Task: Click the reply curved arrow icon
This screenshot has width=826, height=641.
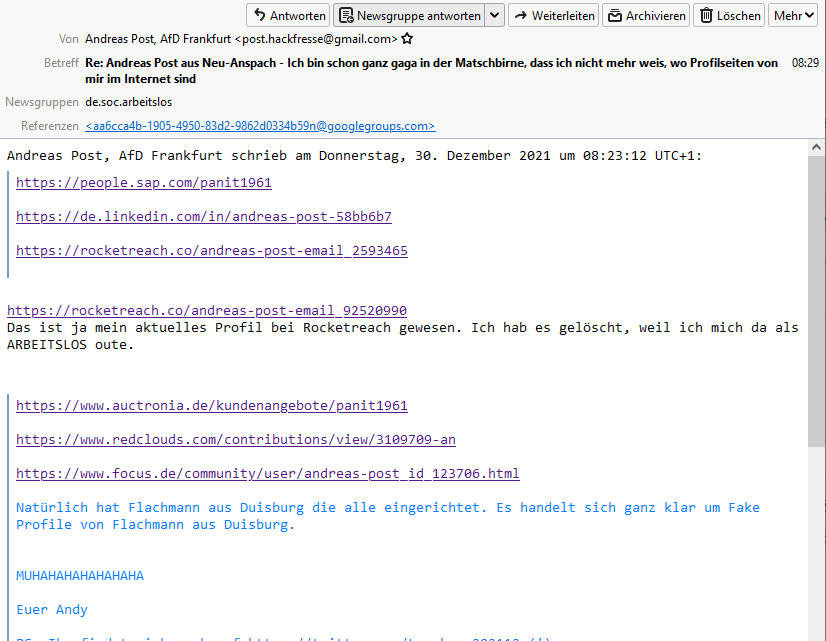Action: pos(260,15)
